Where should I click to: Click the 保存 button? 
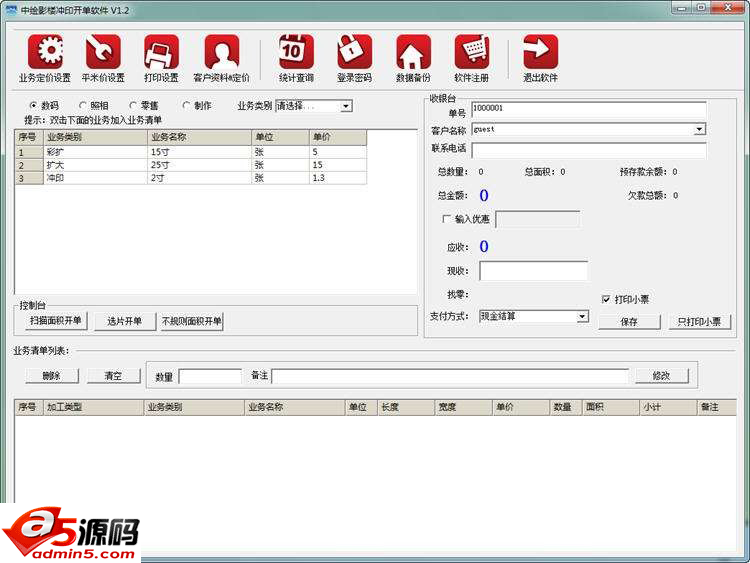click(x=629, y=321)
